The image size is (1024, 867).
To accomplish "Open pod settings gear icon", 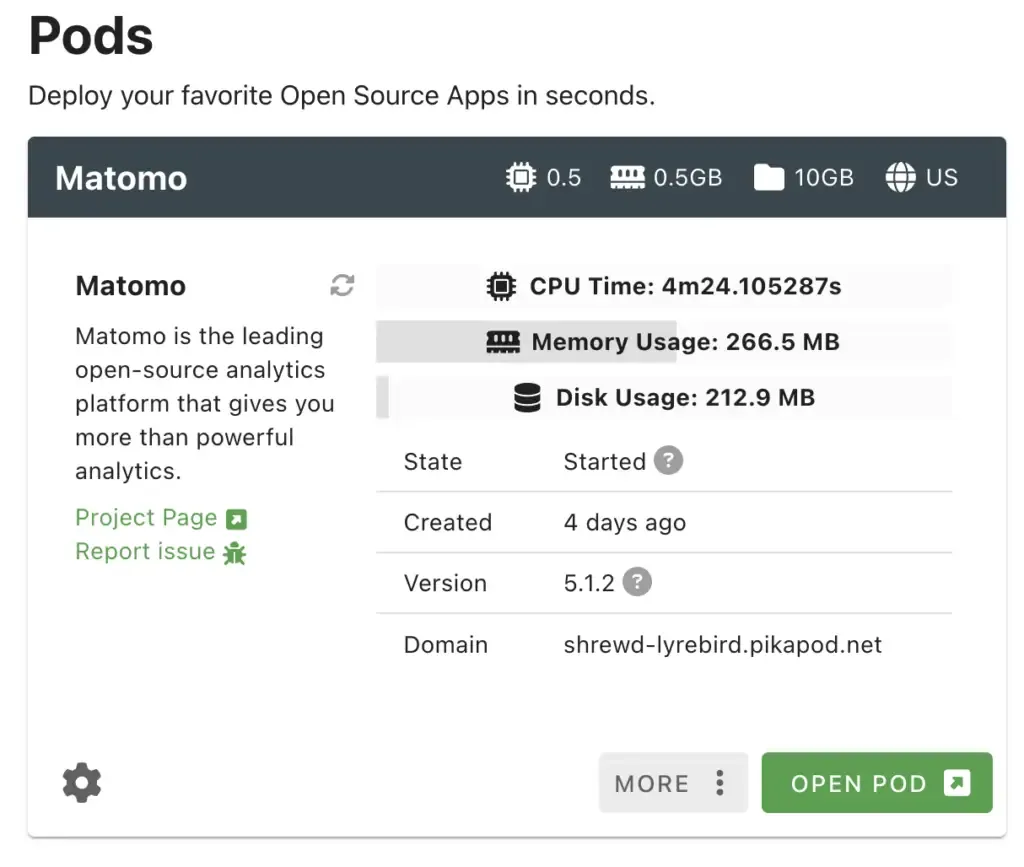I will [x=82, y=783].
